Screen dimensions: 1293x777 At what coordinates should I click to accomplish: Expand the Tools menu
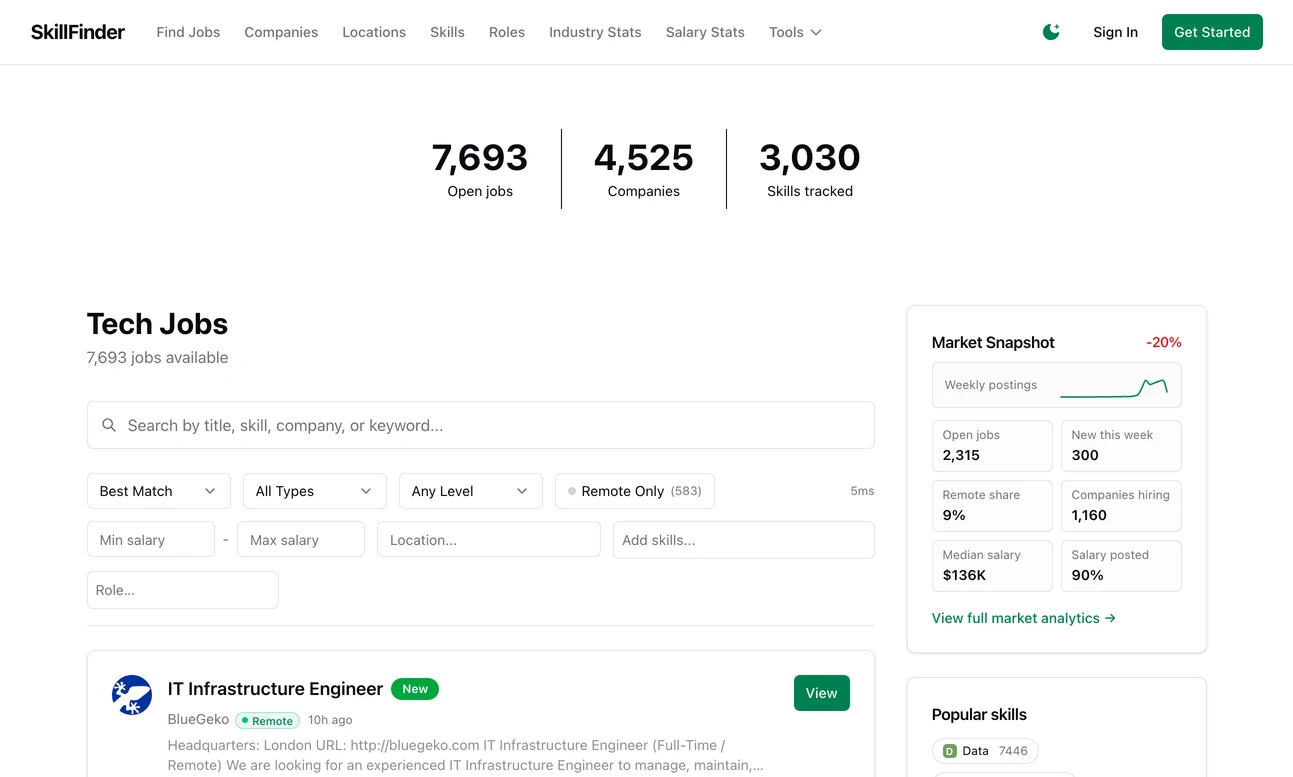click(x=795, y=32)
